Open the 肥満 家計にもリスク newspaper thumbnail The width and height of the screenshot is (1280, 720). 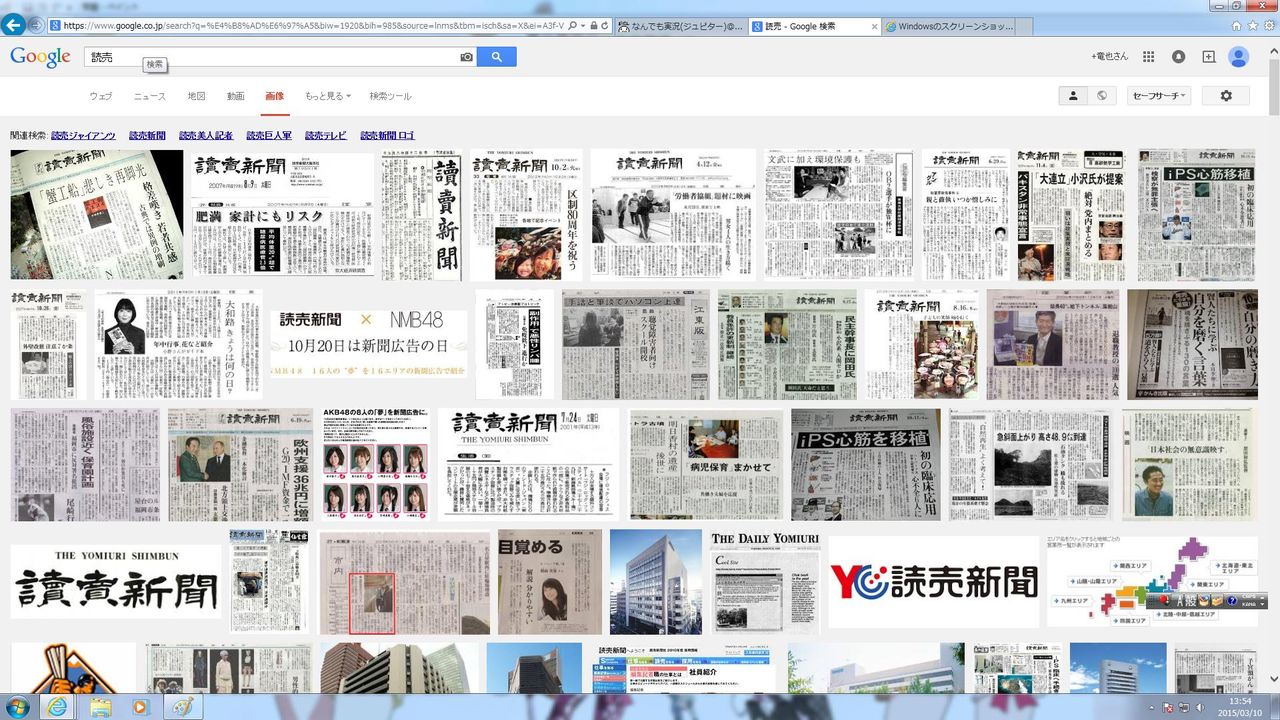click(283, 215)
